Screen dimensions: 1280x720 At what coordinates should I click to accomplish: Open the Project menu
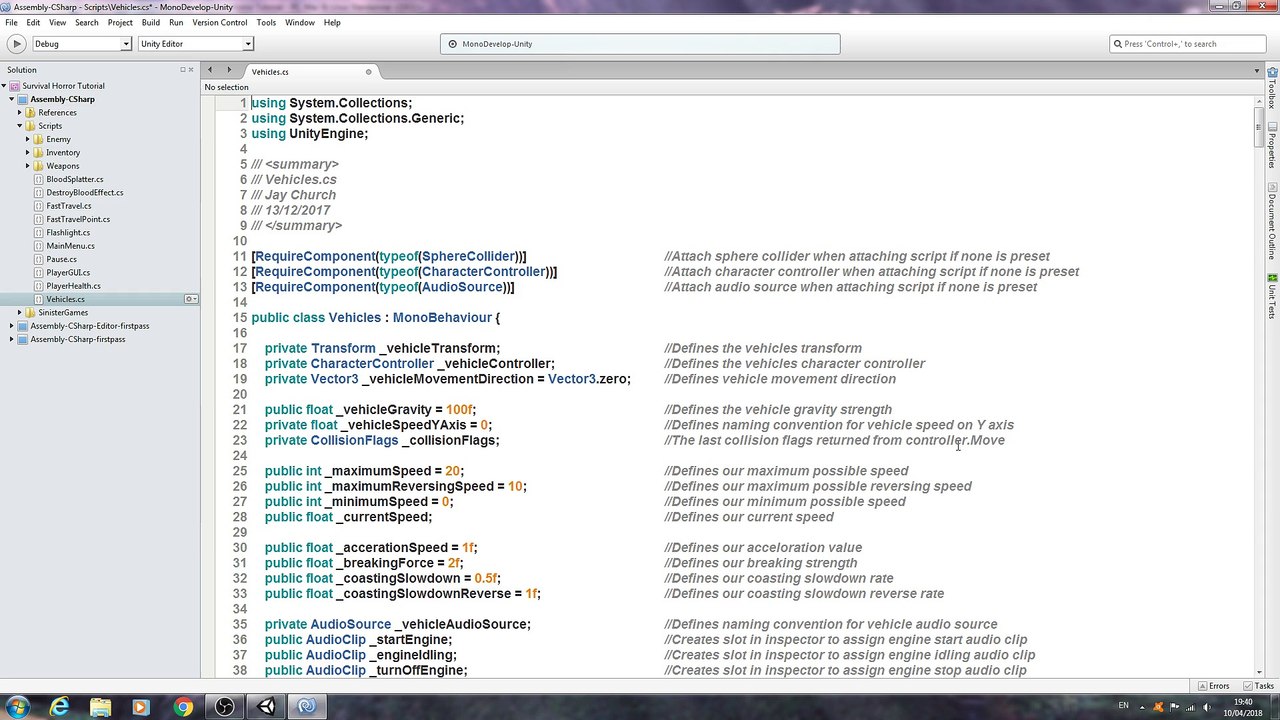[x=120, y=22]
